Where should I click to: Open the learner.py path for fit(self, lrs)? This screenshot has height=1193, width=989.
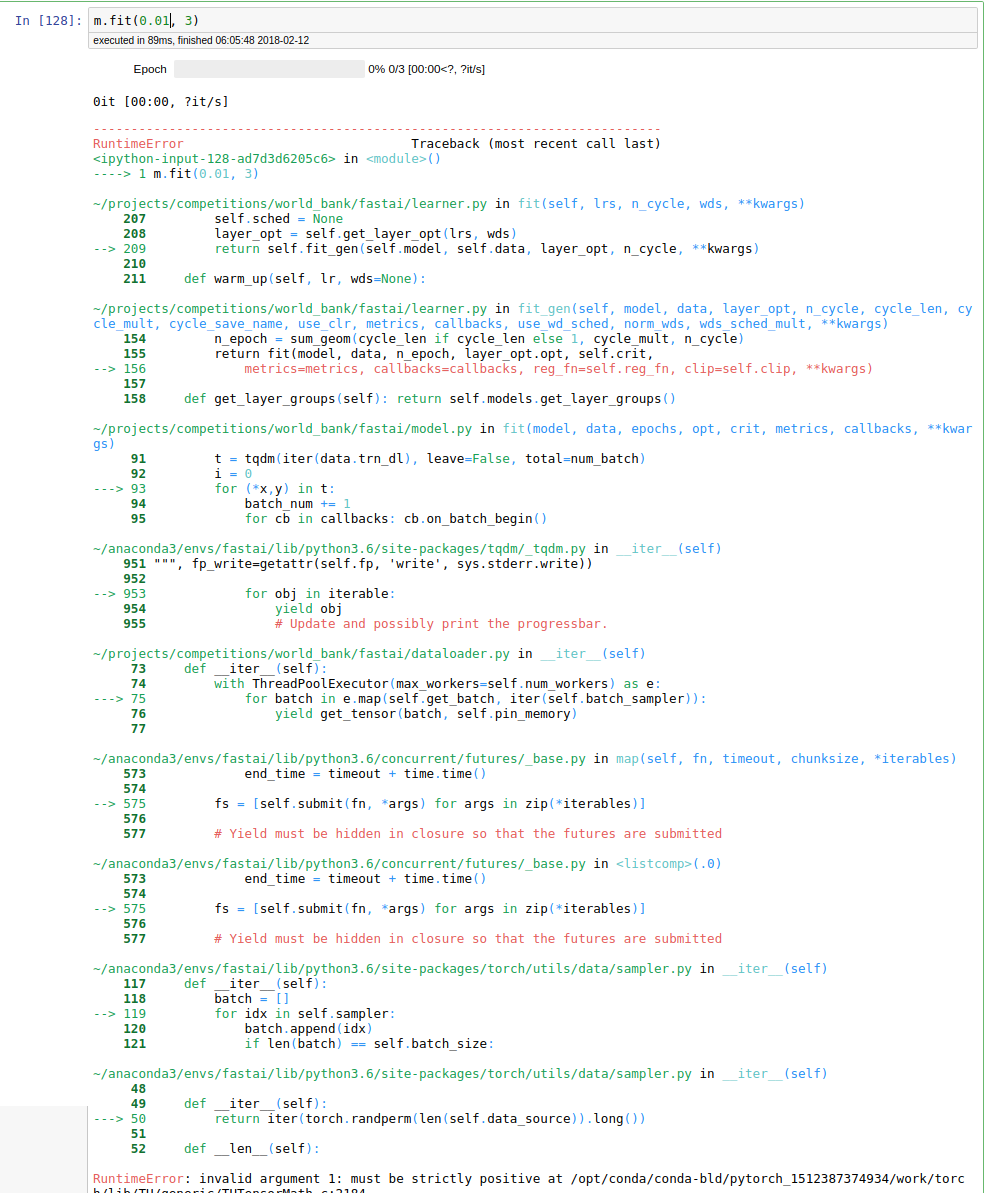[x=290, y=204]
